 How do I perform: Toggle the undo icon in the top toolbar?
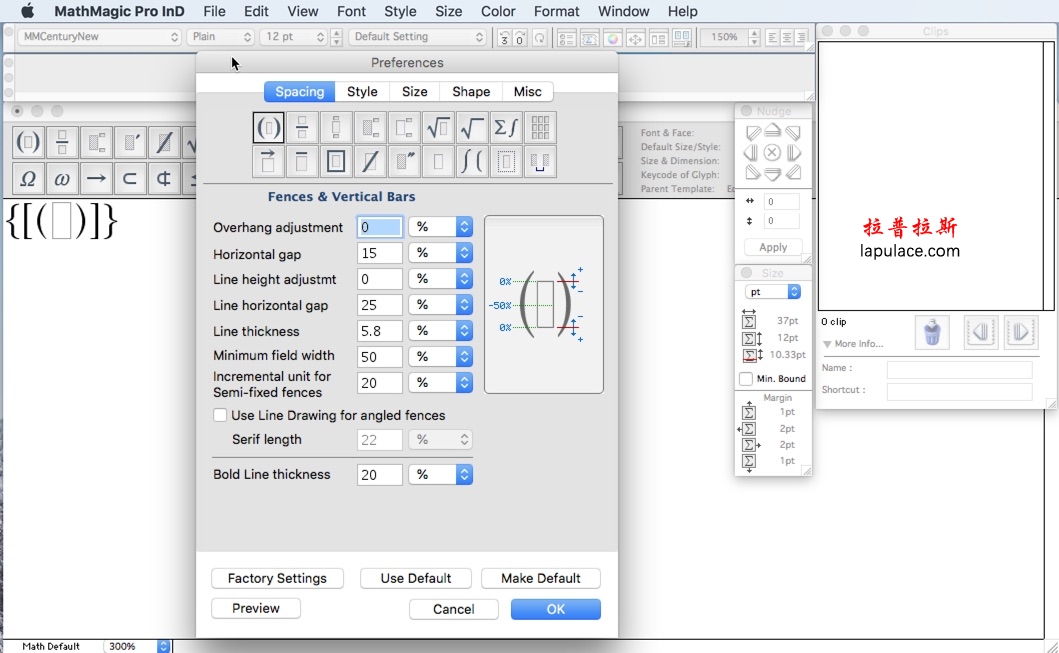(x=503, y=37)
